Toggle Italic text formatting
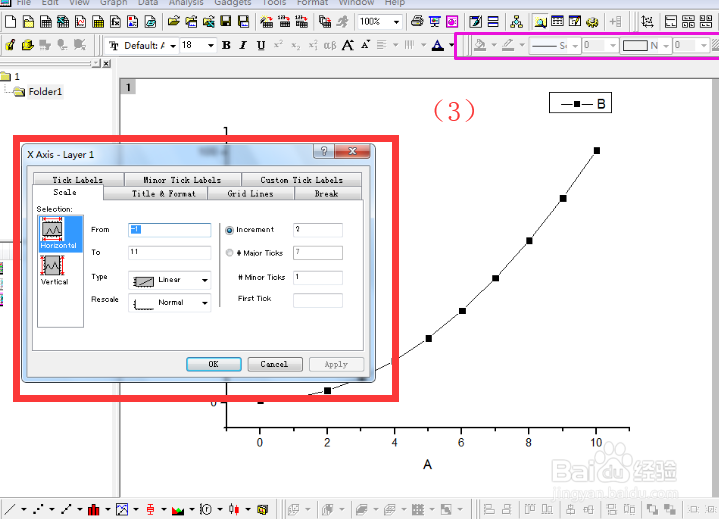 coord(243,45)
